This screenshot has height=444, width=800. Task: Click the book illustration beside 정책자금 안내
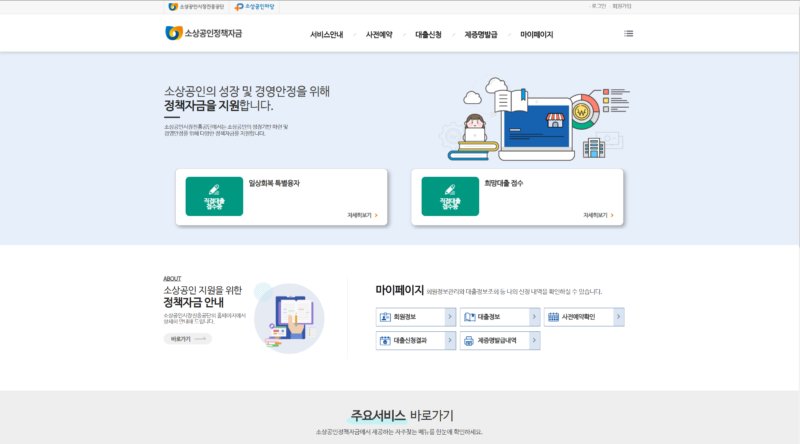tap(289, 317)
